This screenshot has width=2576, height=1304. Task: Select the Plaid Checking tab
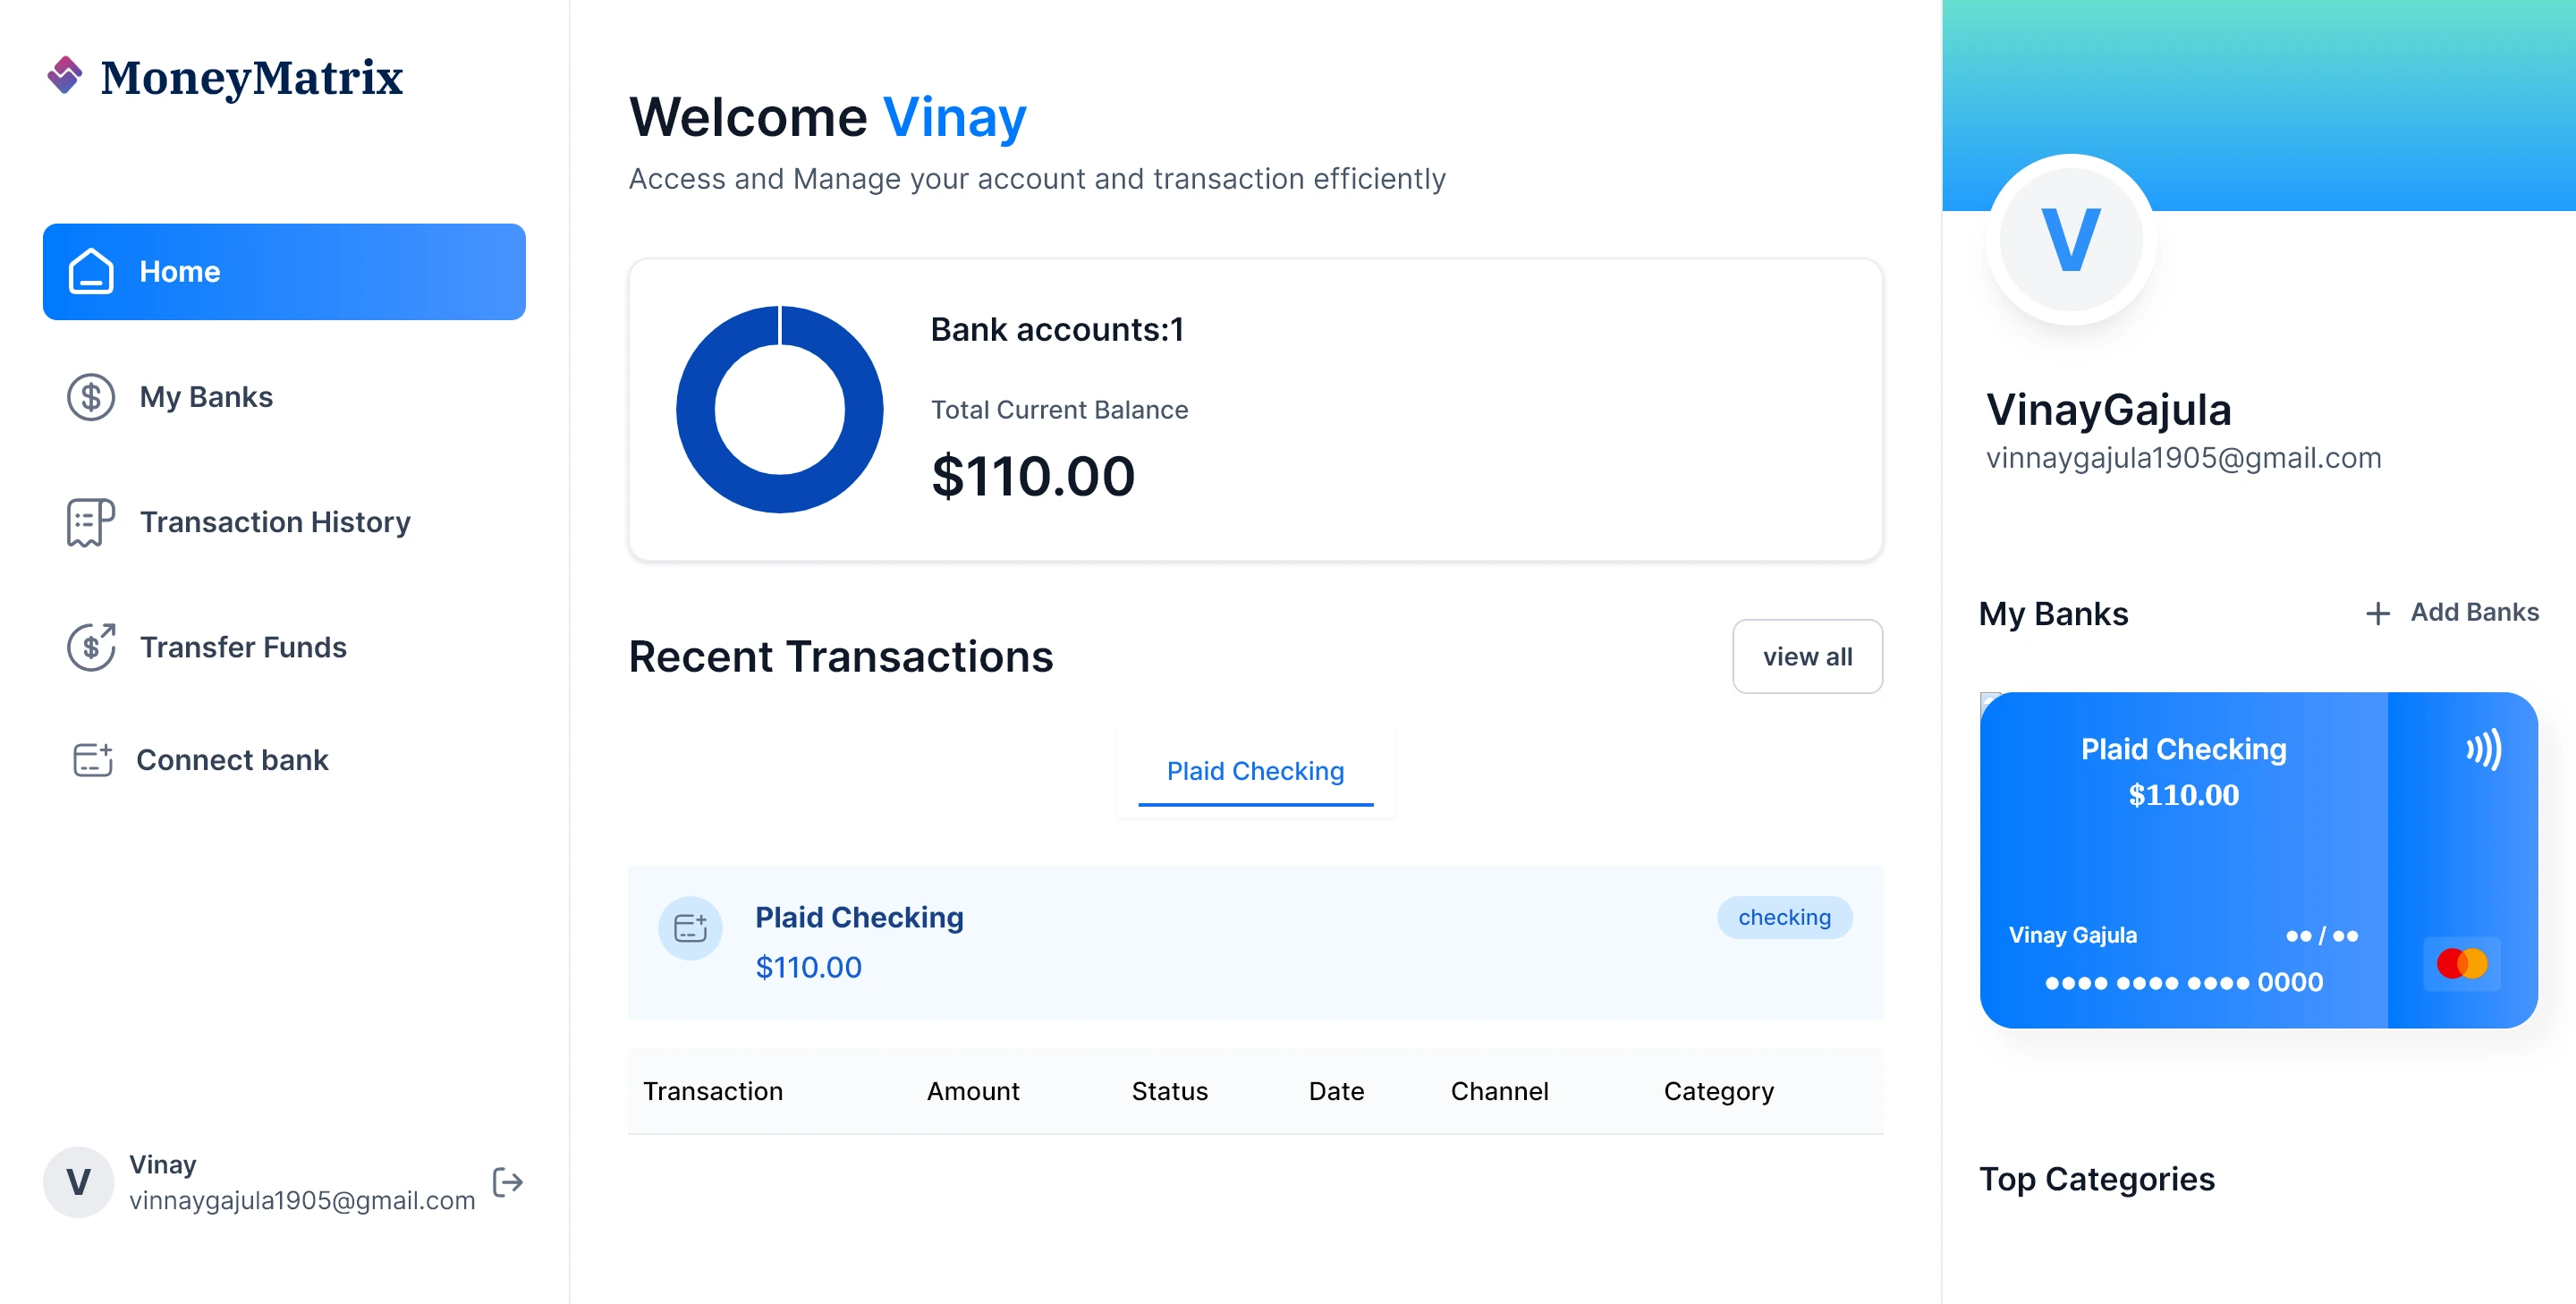pos(1255,771)
